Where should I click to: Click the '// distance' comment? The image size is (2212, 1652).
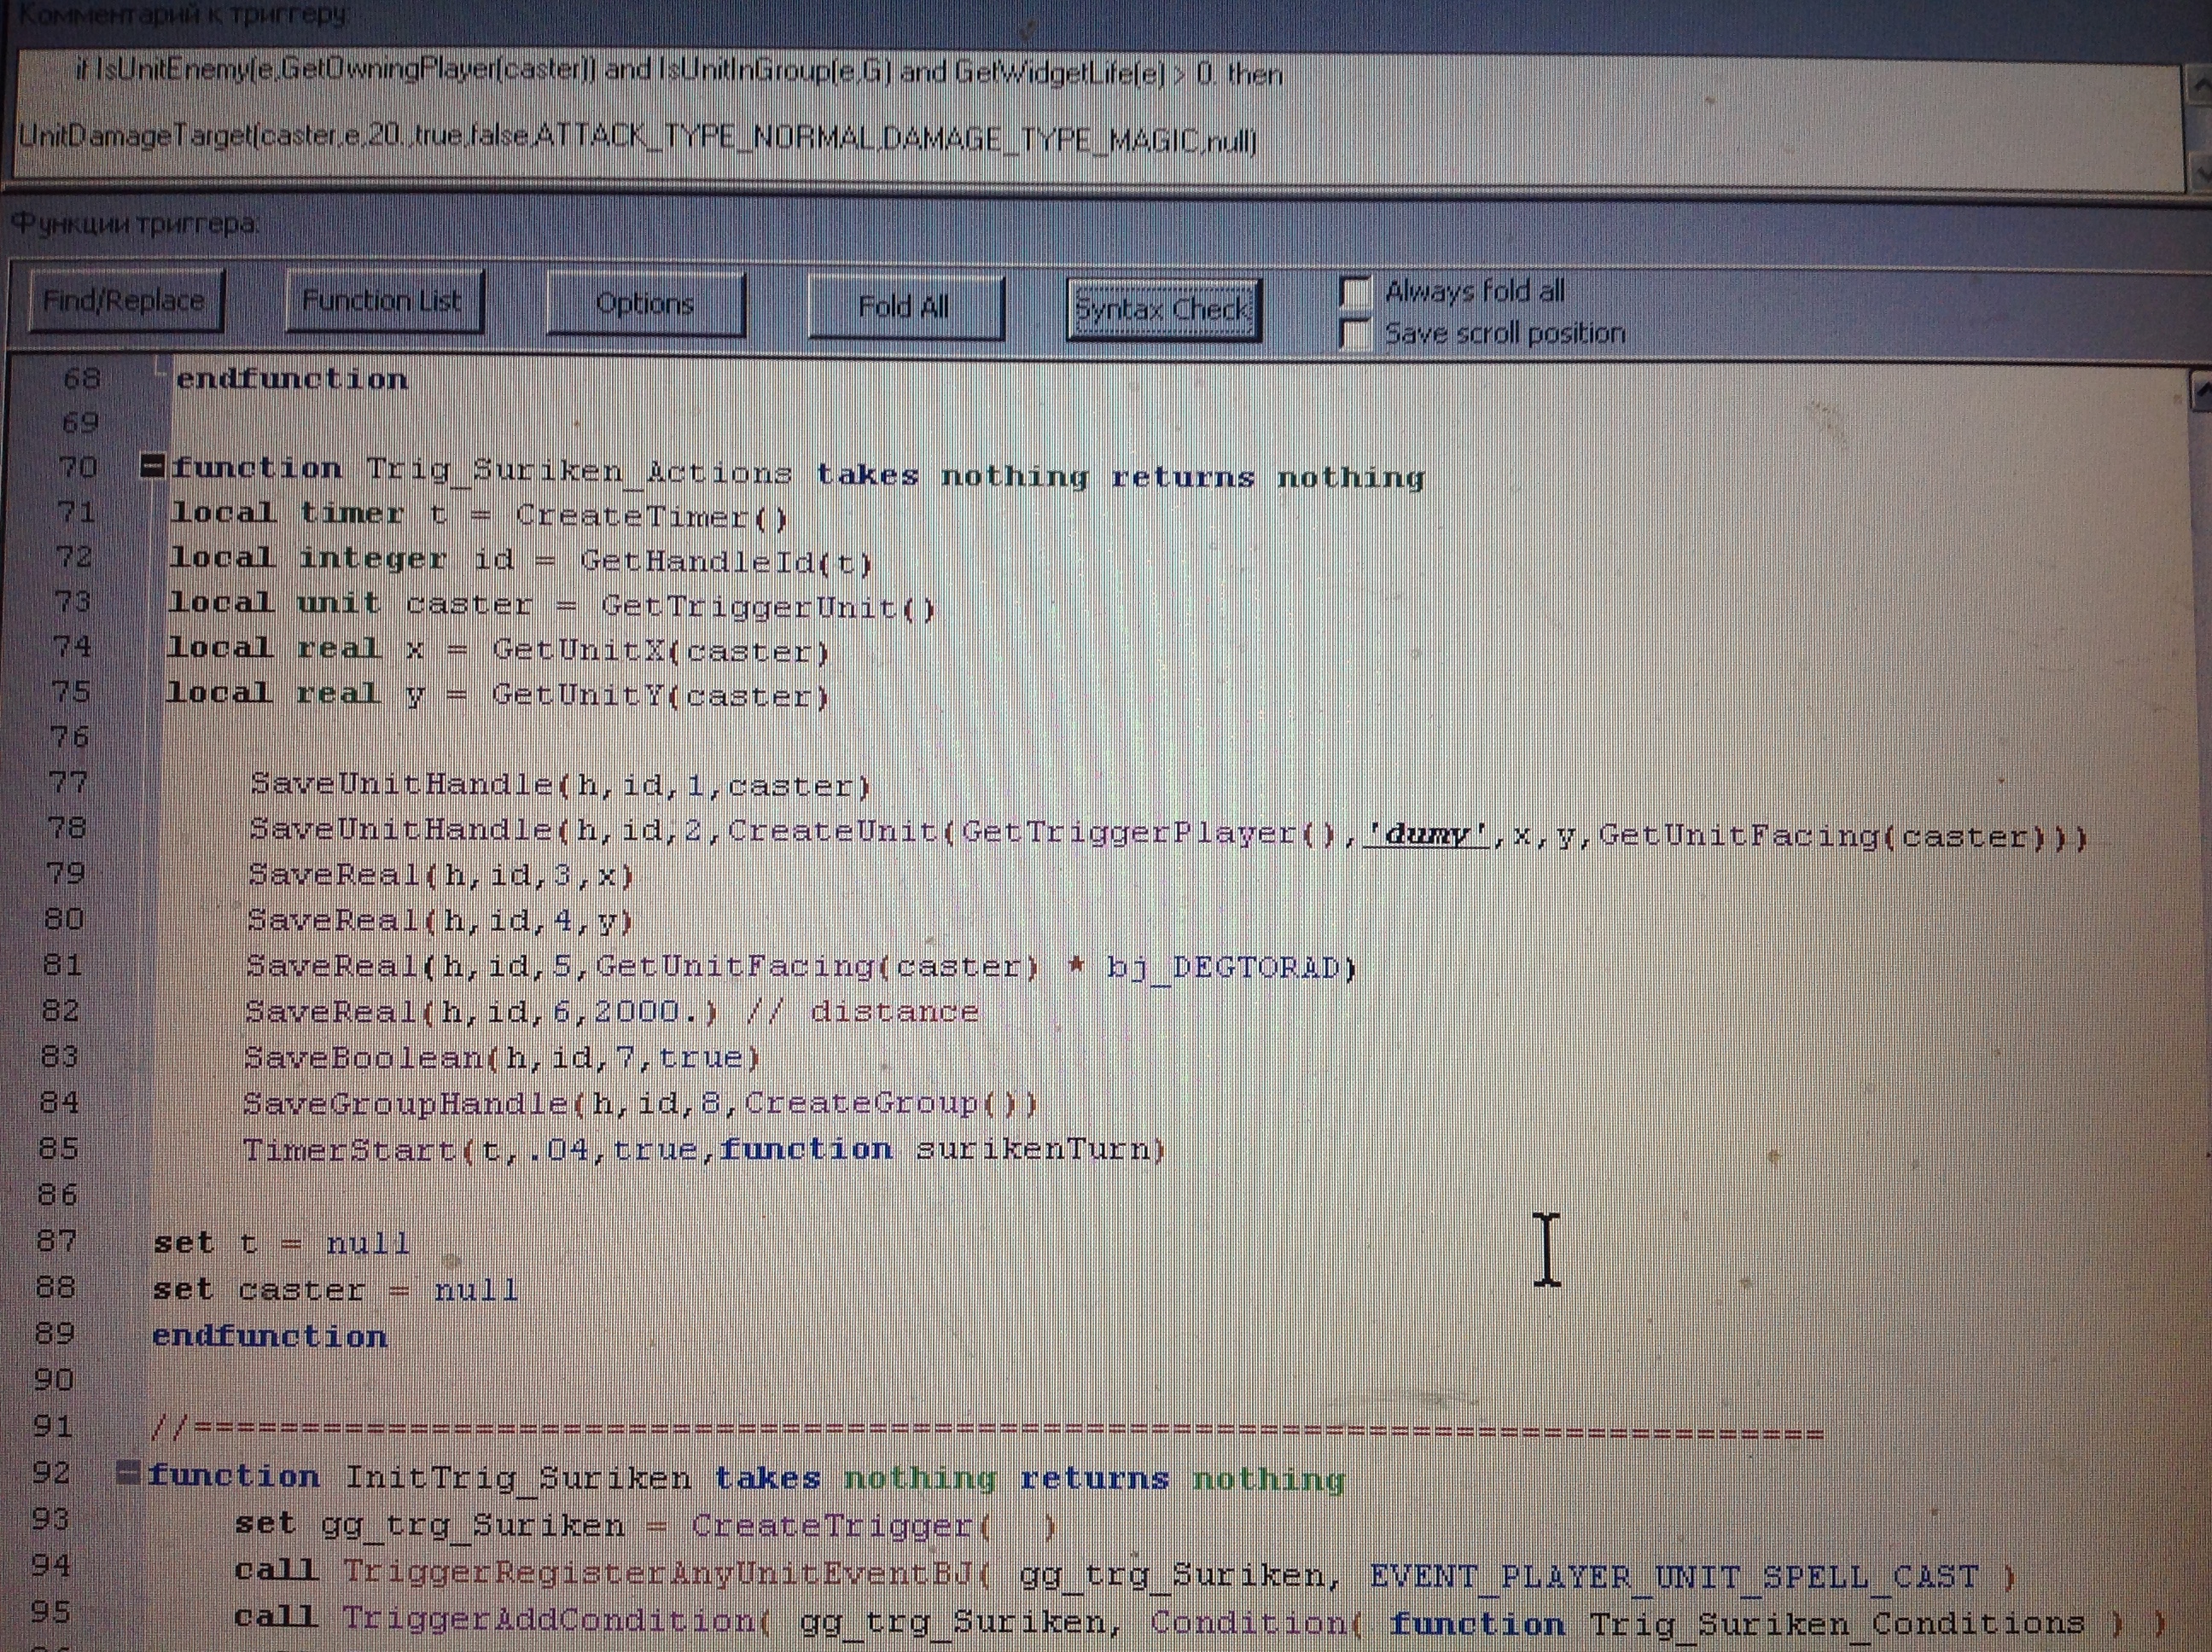862,1012
